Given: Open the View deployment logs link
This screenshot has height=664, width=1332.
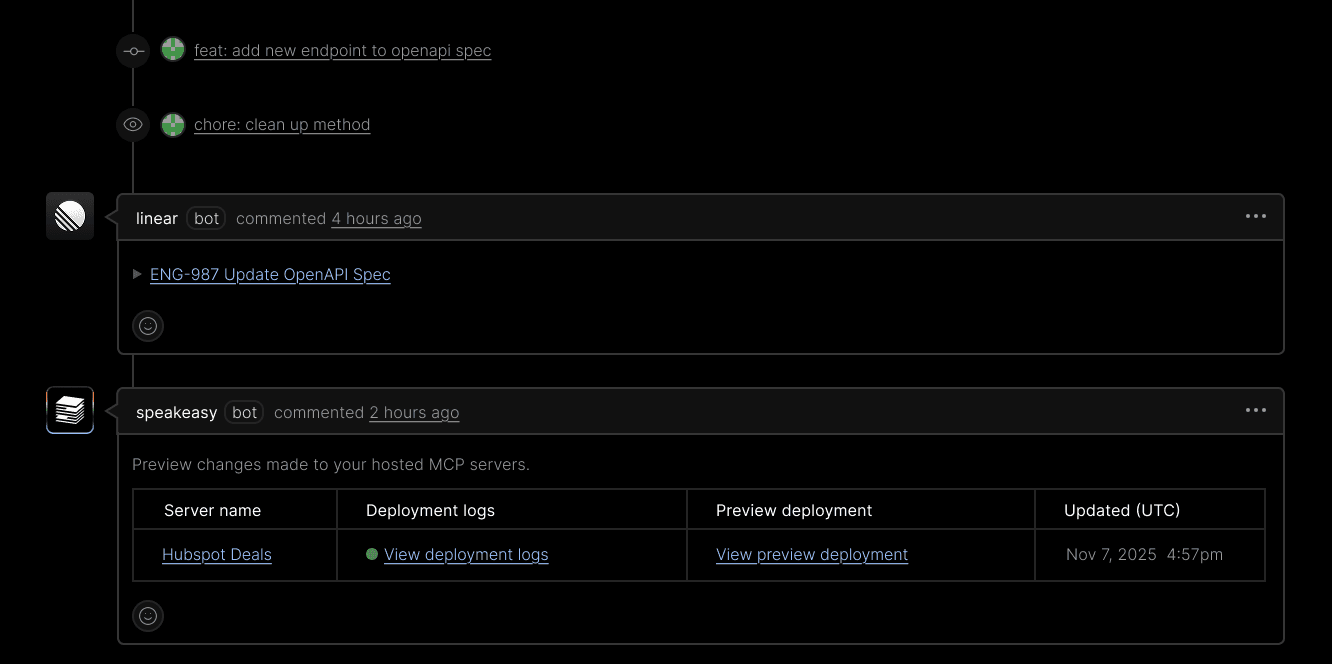Looking at the screenshot, I should (466, 554).
